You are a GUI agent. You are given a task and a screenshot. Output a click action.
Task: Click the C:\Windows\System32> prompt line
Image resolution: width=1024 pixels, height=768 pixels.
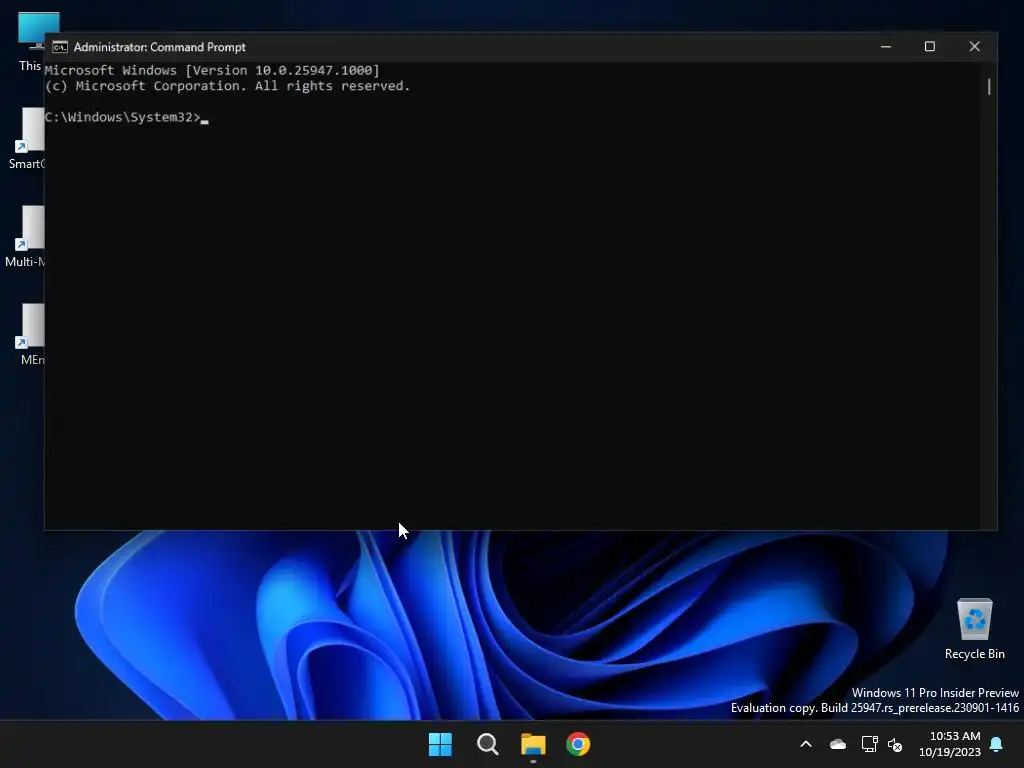(126, 118)
